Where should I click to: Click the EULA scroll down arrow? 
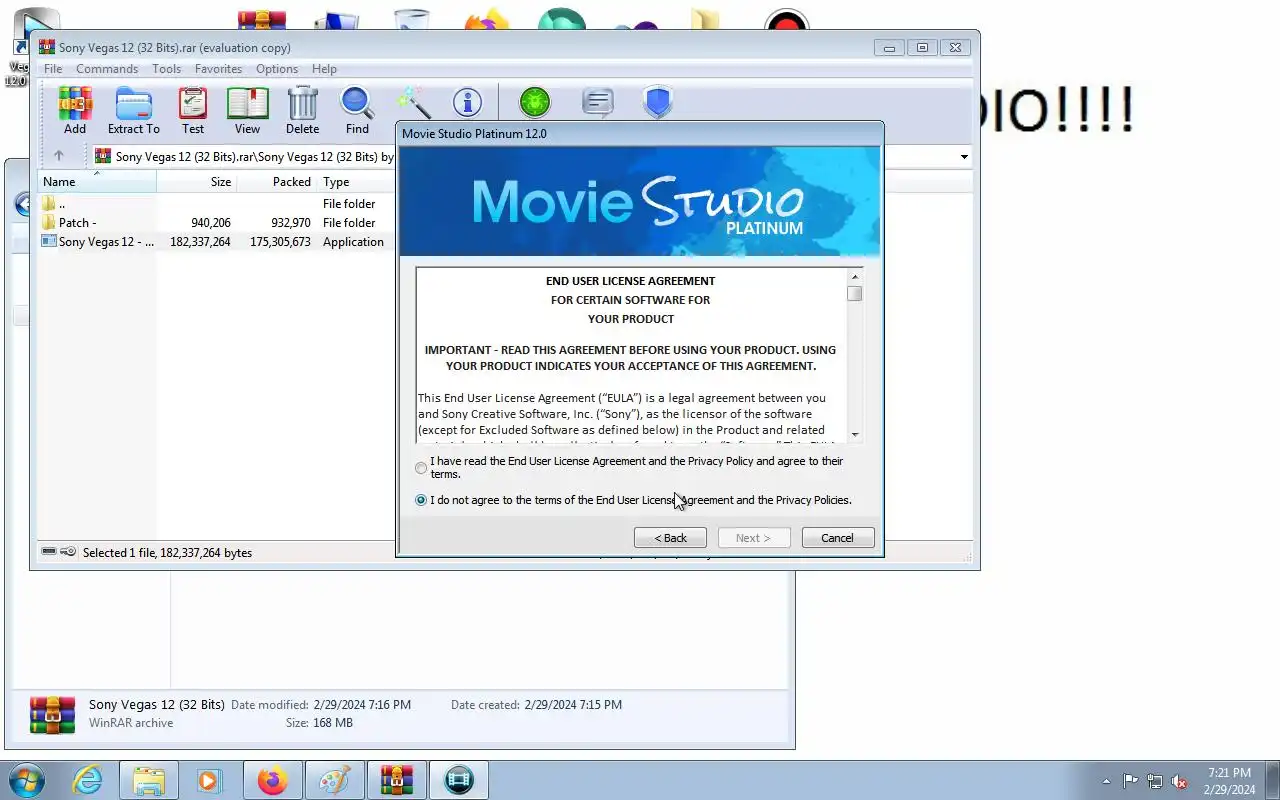pyautogui.click(x=855, y=434)
